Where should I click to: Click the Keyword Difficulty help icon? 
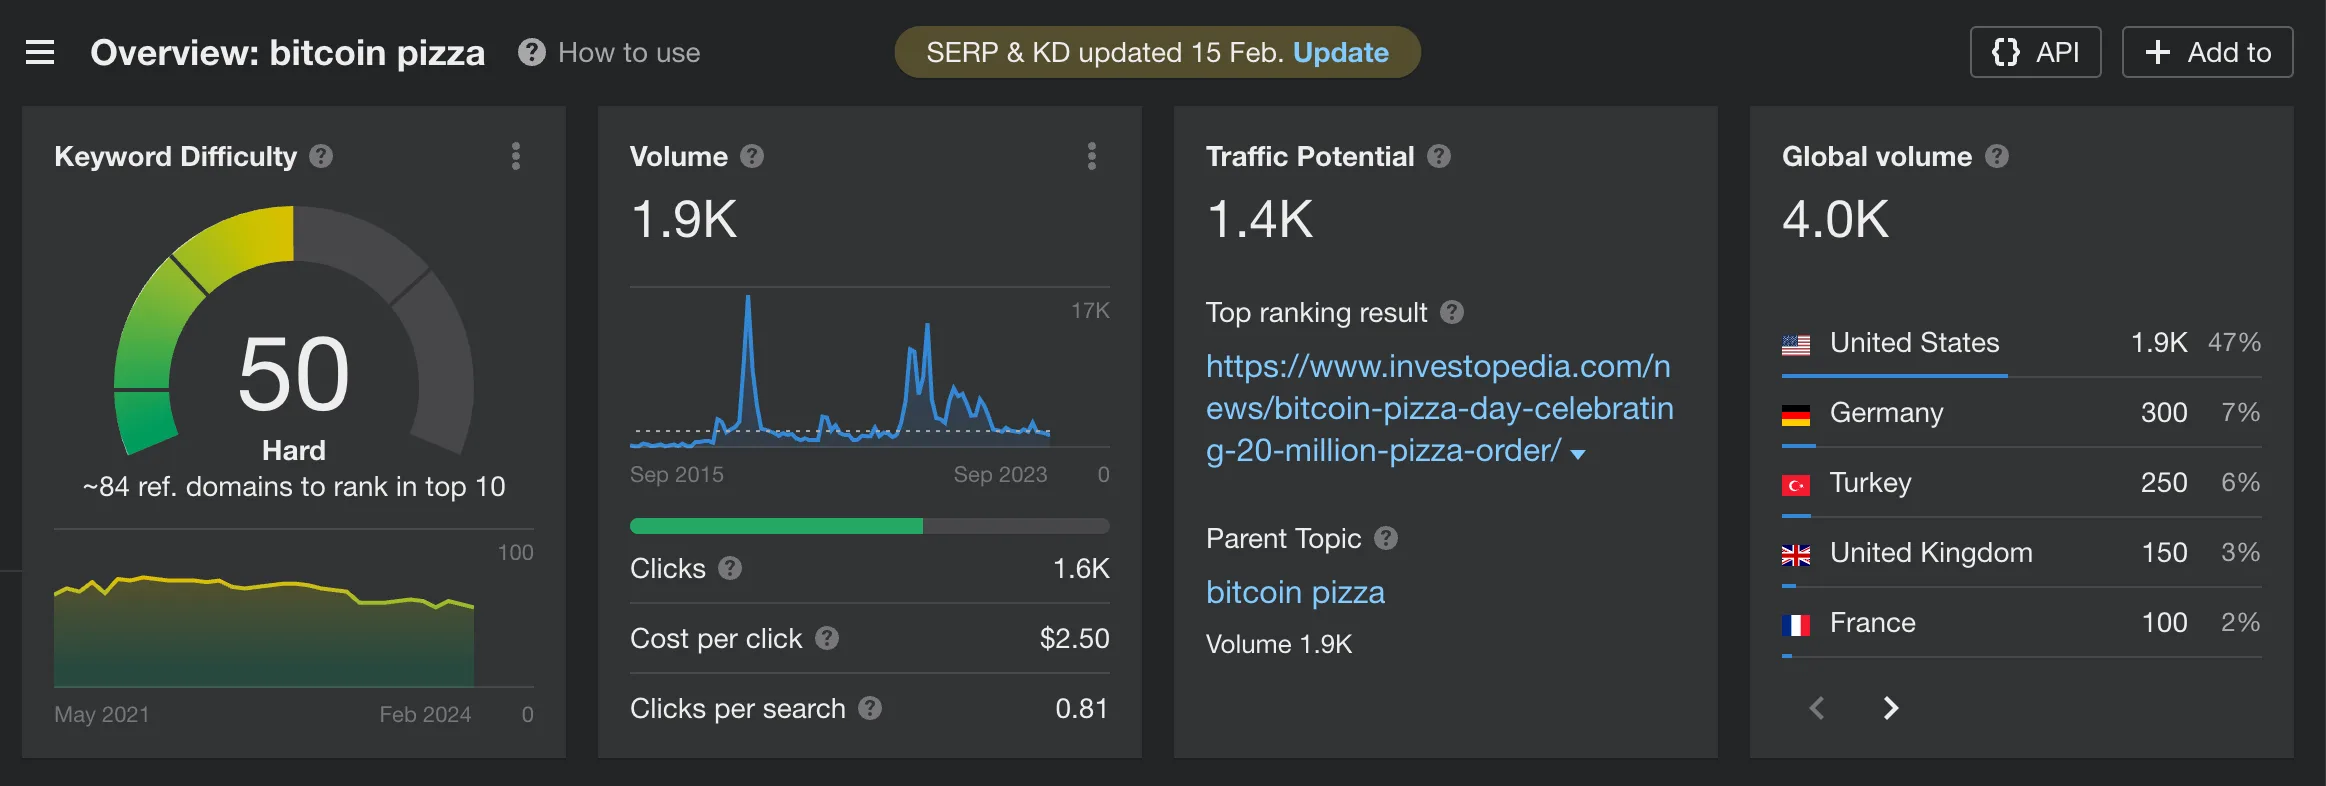pos(319,156)
